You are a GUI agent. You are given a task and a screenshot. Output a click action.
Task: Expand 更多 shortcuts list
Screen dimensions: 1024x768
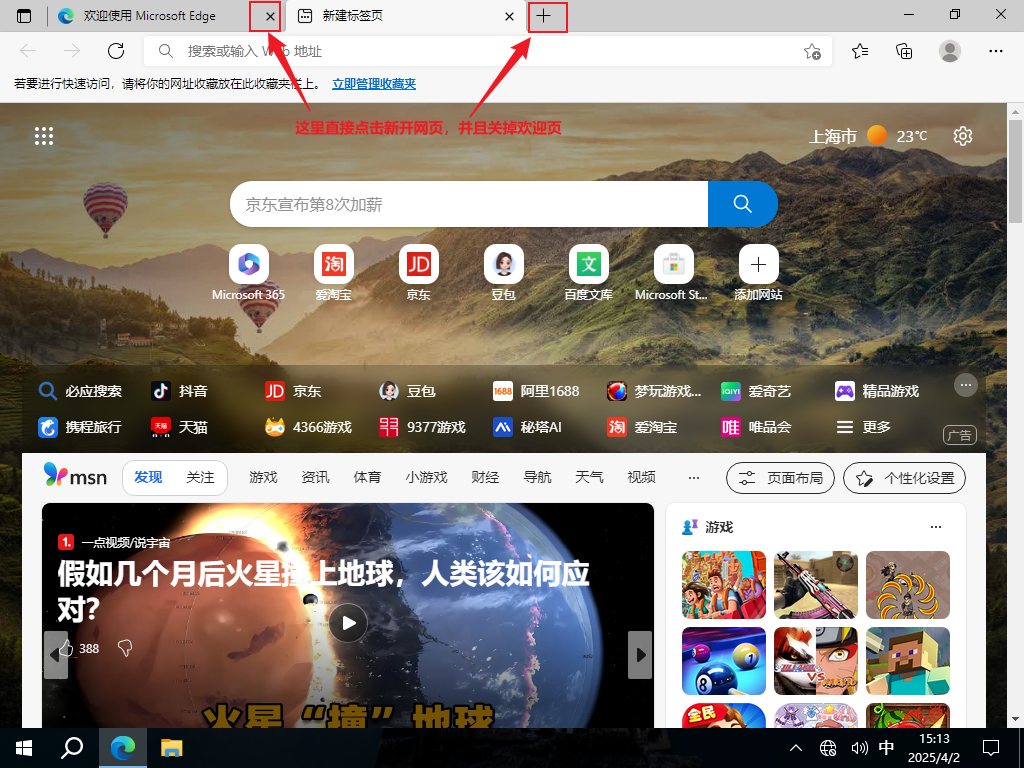click(x=863, y=427)
